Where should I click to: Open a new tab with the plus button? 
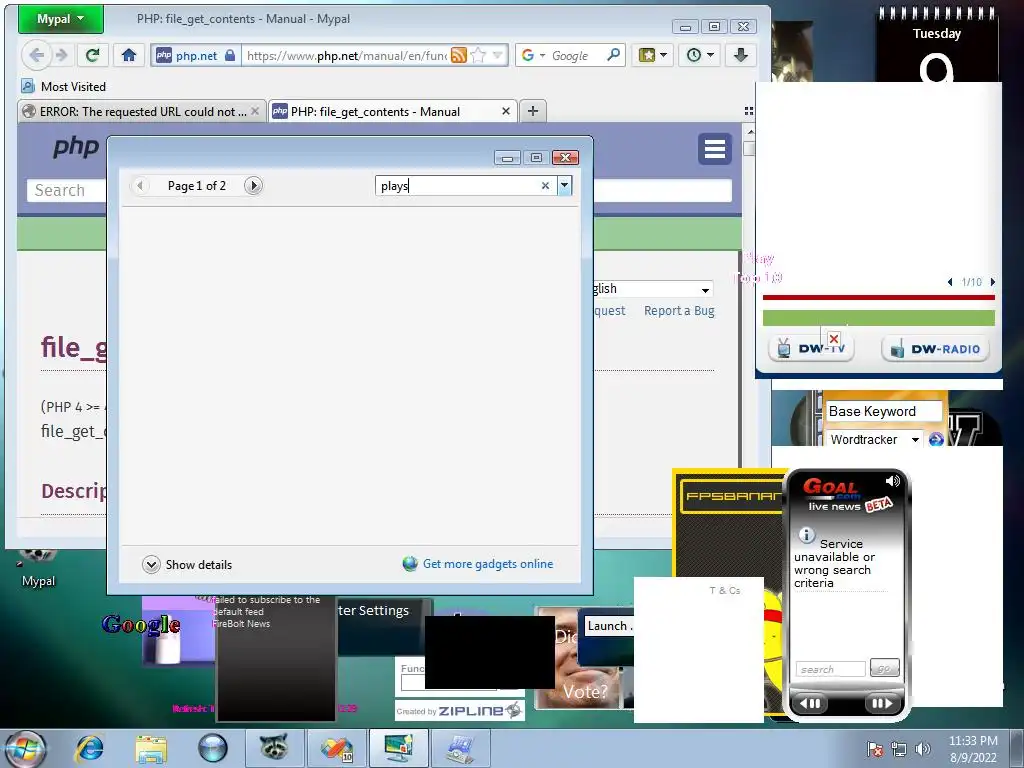tap(533, 111)
